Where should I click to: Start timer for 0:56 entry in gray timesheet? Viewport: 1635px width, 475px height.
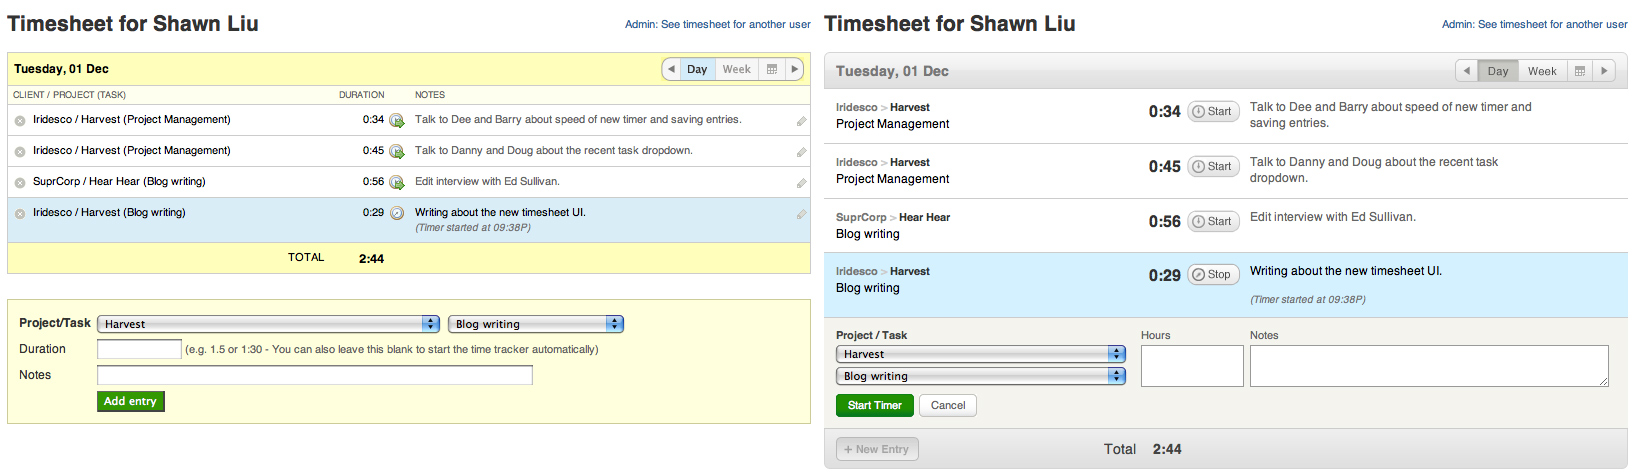pos(1213,222)
